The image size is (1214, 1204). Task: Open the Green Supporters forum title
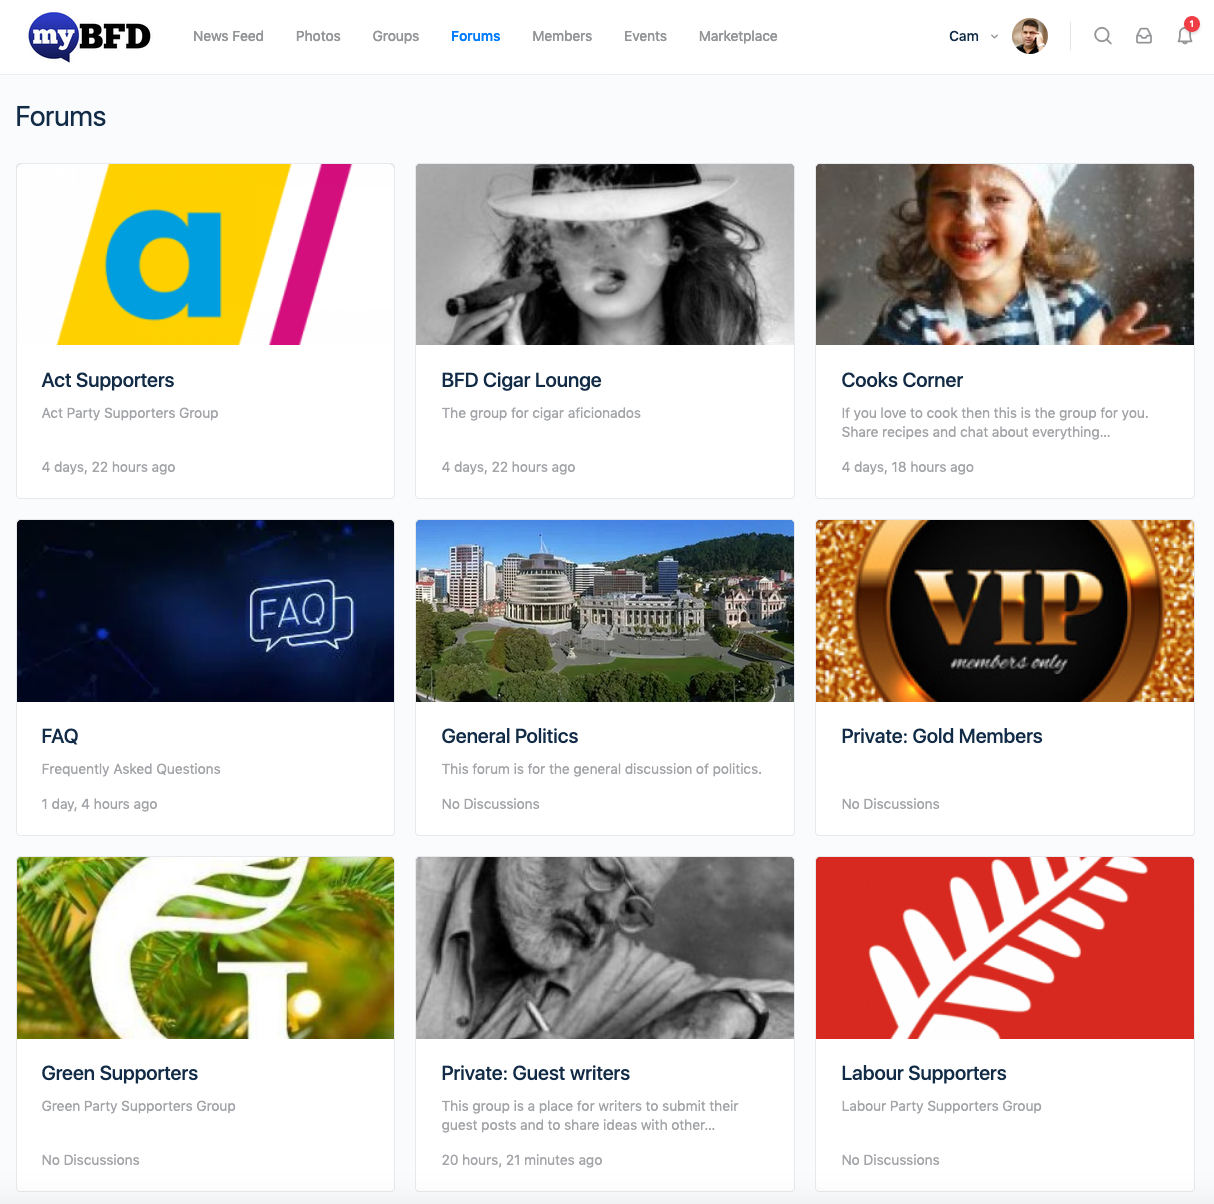pyautogui.click(x=120, y=1073)
